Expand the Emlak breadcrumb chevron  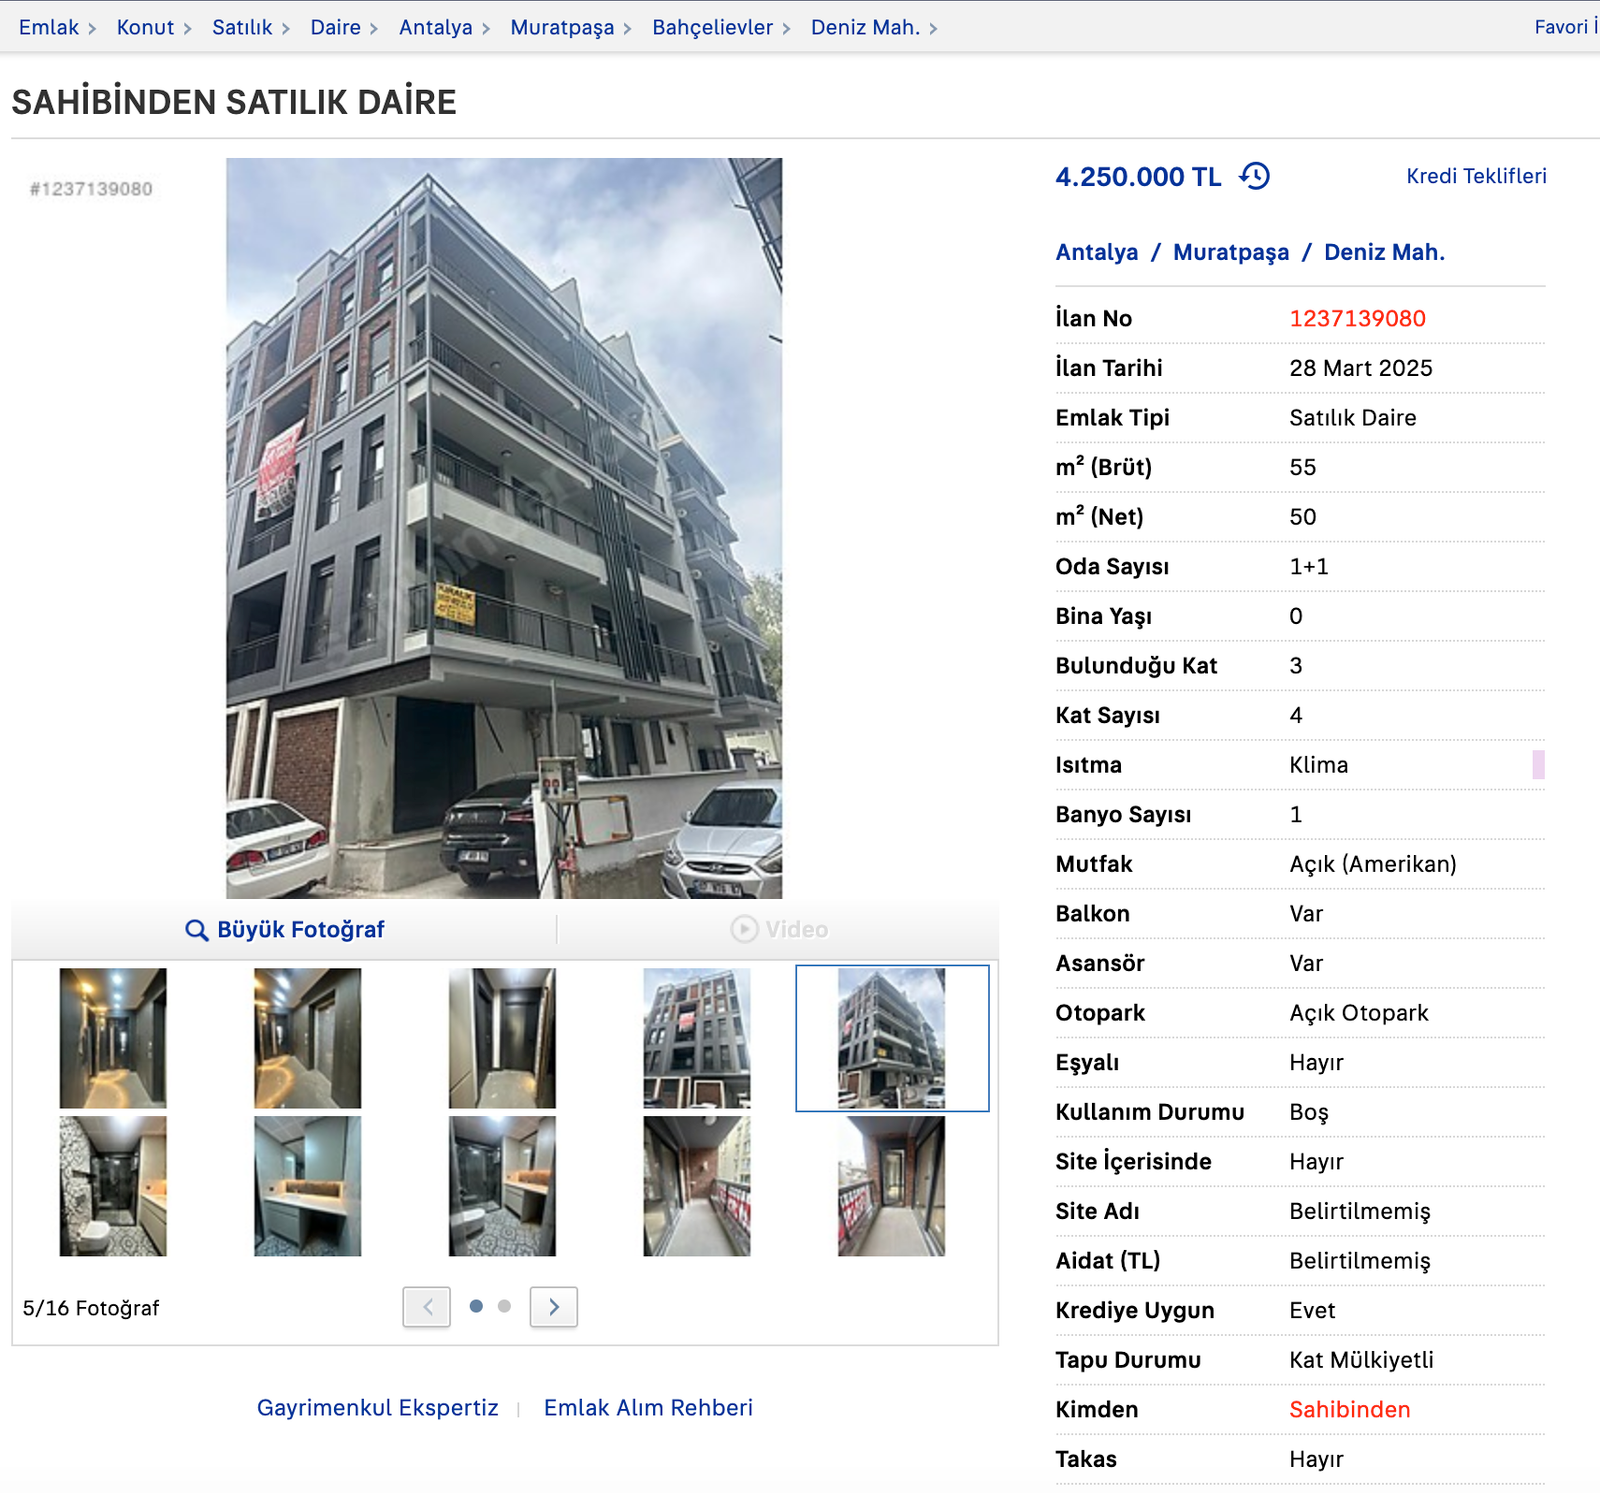click(x=92, y=29)
